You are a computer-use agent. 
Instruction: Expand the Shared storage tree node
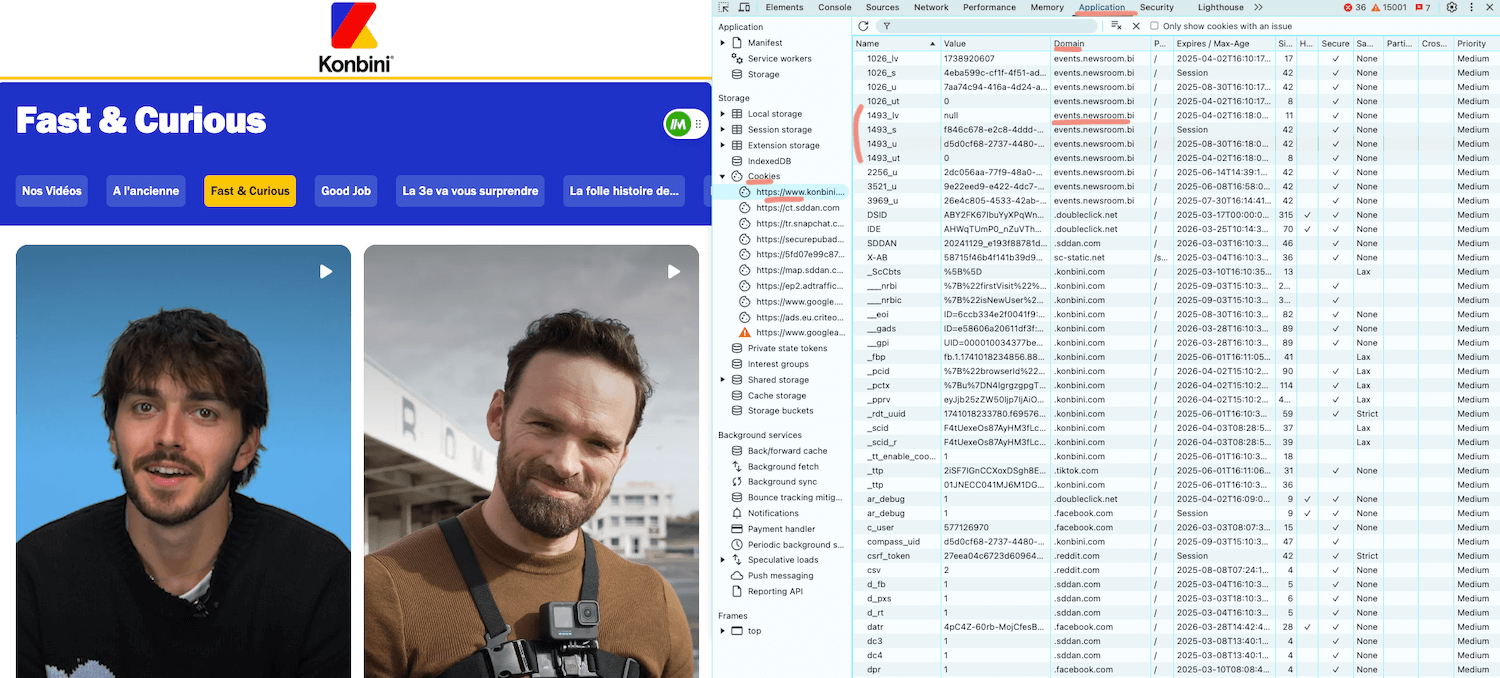pos(723,380)
